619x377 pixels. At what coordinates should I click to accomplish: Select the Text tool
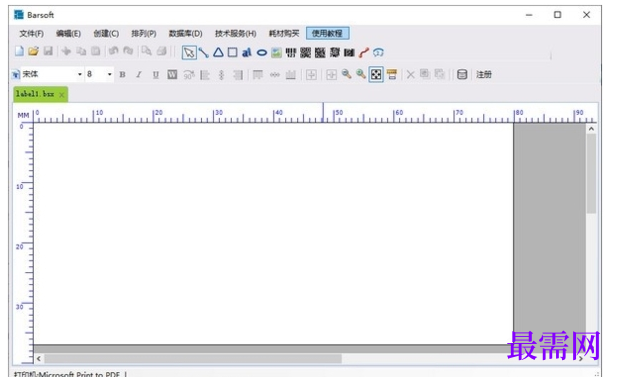(x=247, y=53)
